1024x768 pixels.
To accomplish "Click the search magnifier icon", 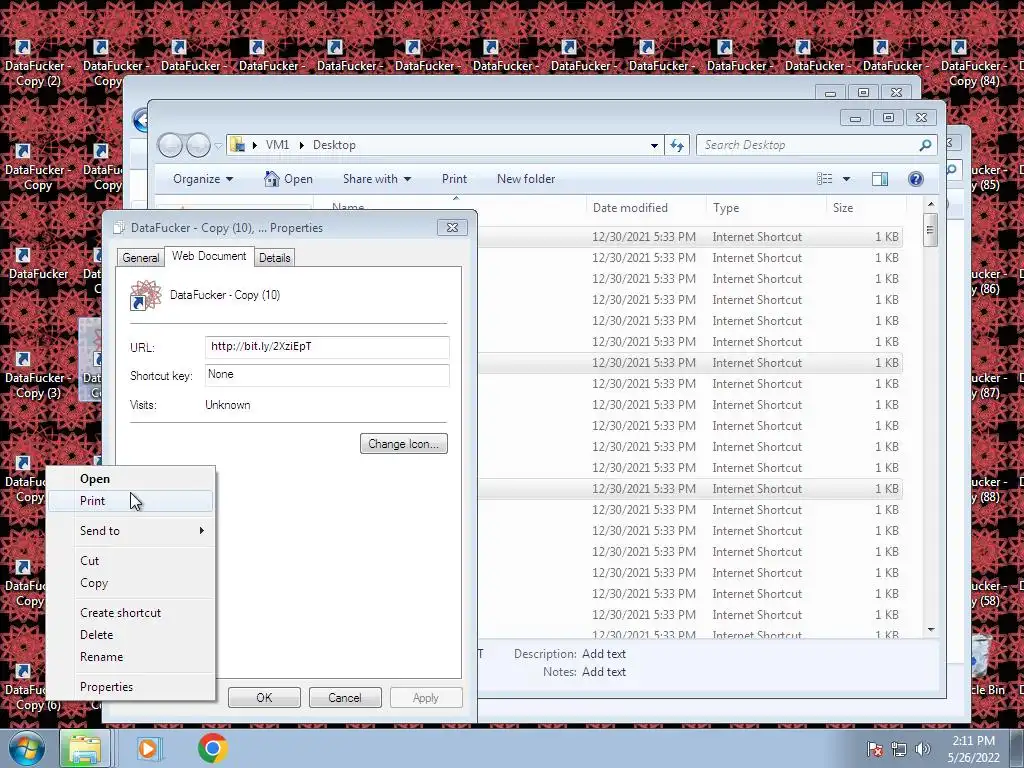I will click(x=925, y=145).
